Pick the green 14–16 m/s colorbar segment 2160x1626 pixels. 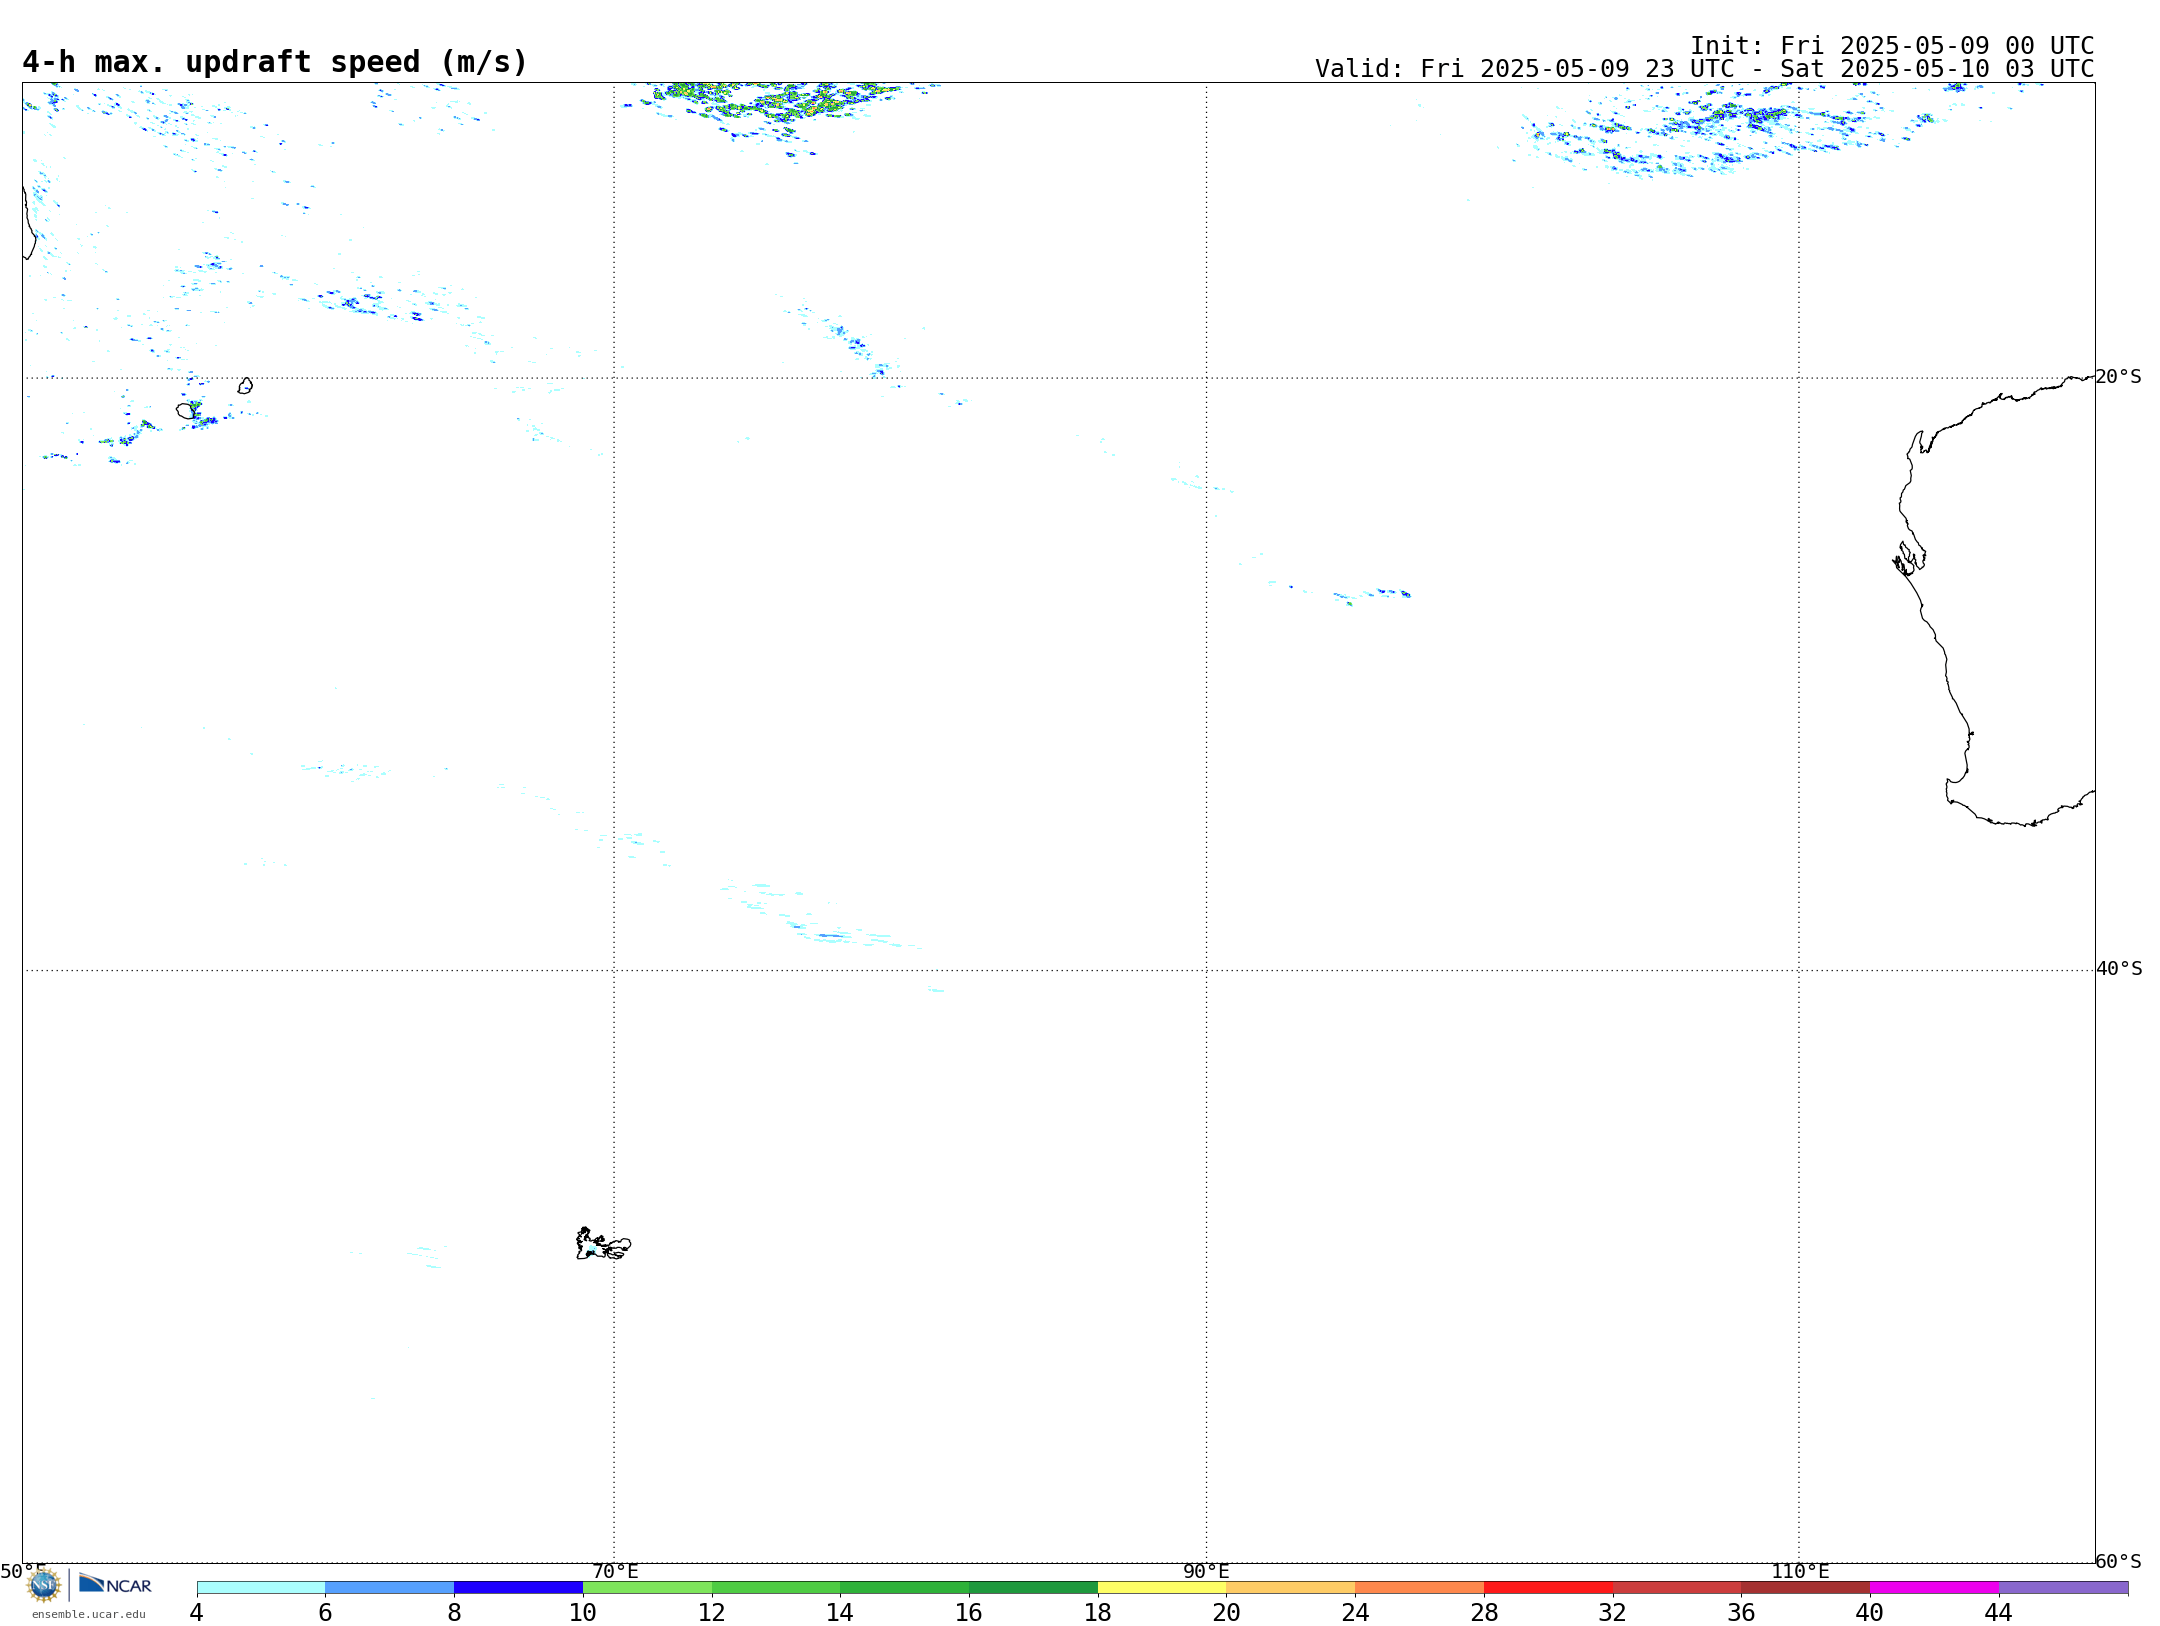pos(905,1587)
